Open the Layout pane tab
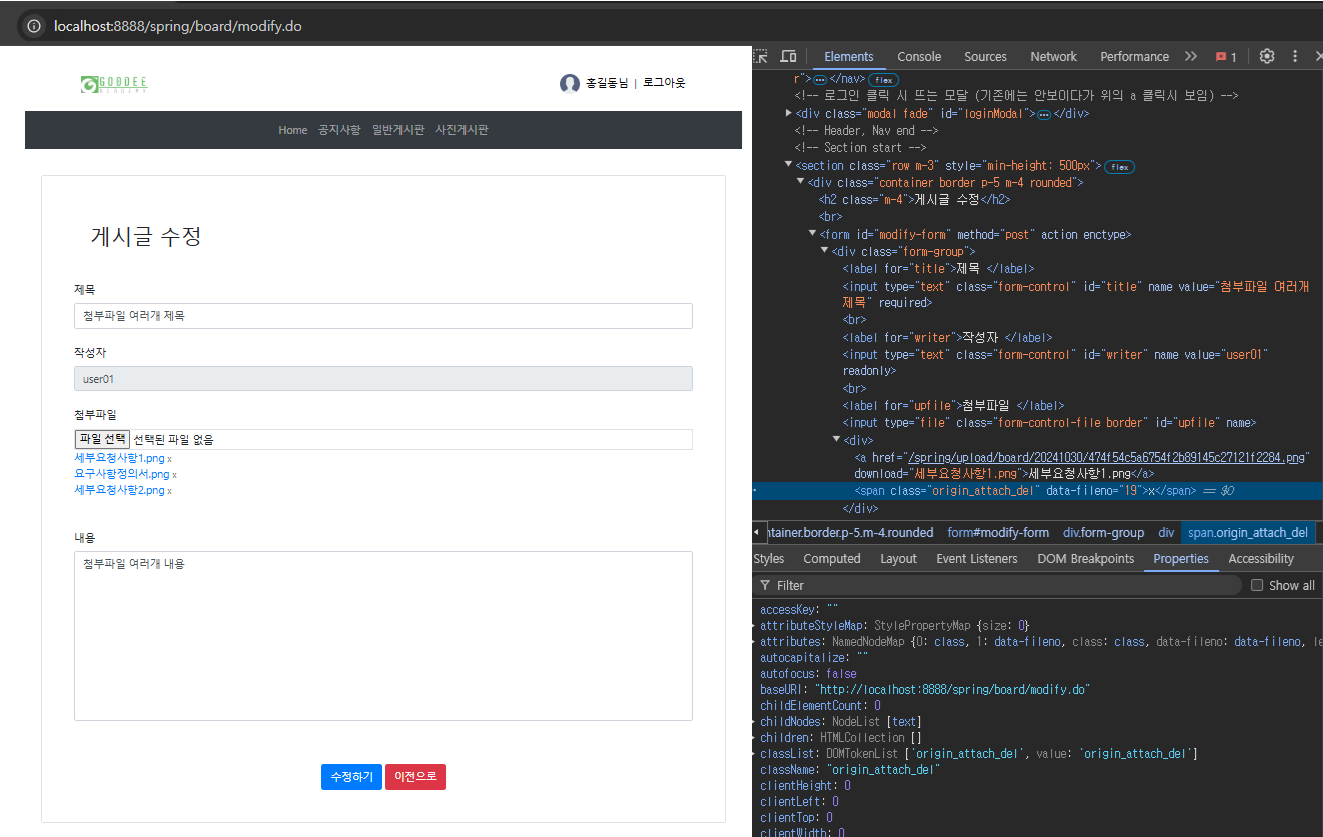The height and width of the screenshot is (837, 1323). pyautogui.click(x=898, y=559)
